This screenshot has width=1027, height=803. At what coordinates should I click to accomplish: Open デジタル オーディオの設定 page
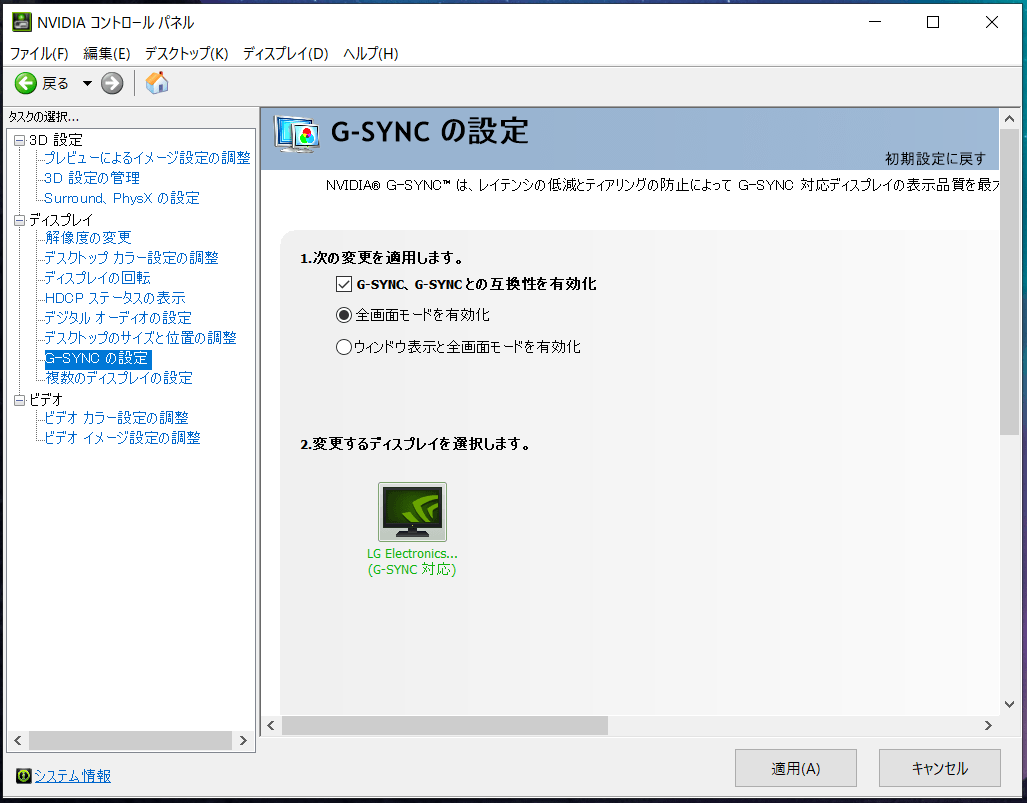pos(118,318)
